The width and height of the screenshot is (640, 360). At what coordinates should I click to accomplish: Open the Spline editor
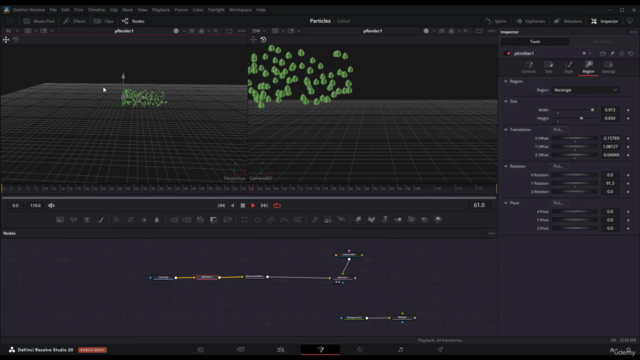click(x=496, y=21)
